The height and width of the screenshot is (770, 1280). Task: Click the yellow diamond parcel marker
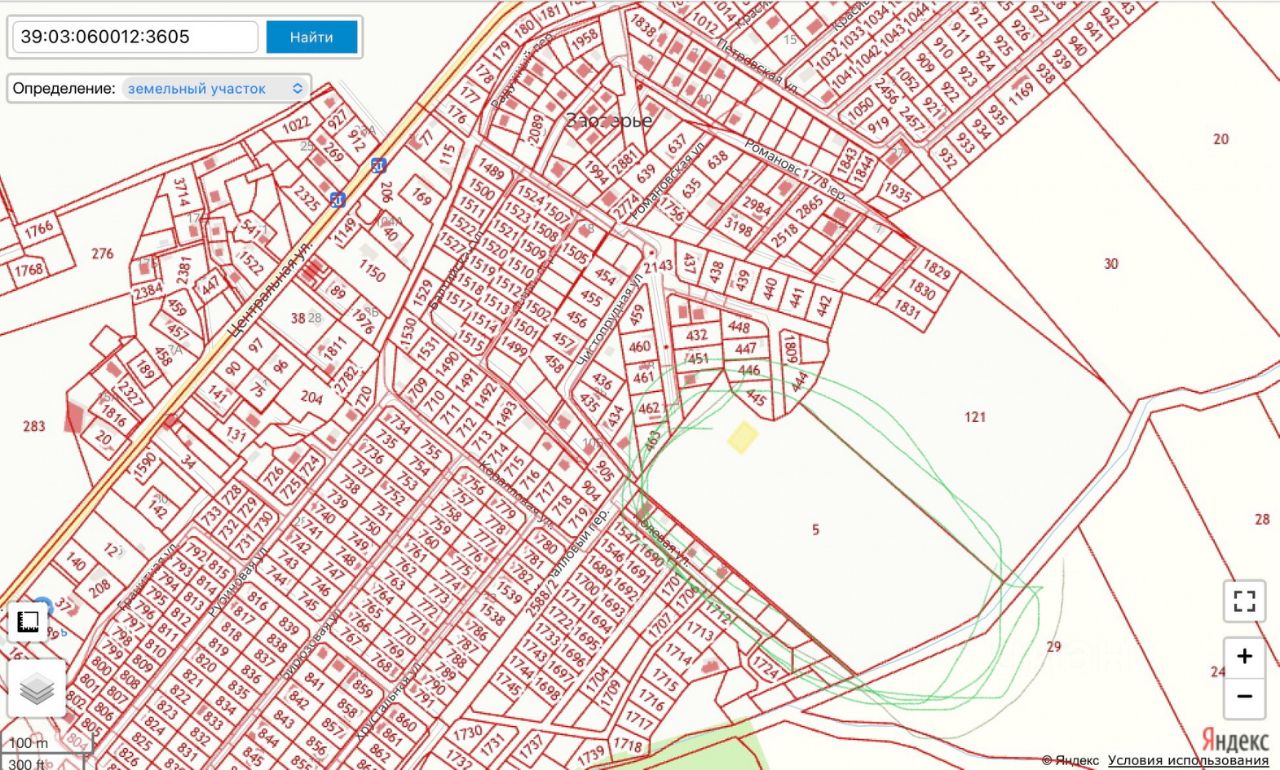pos(742,437)
